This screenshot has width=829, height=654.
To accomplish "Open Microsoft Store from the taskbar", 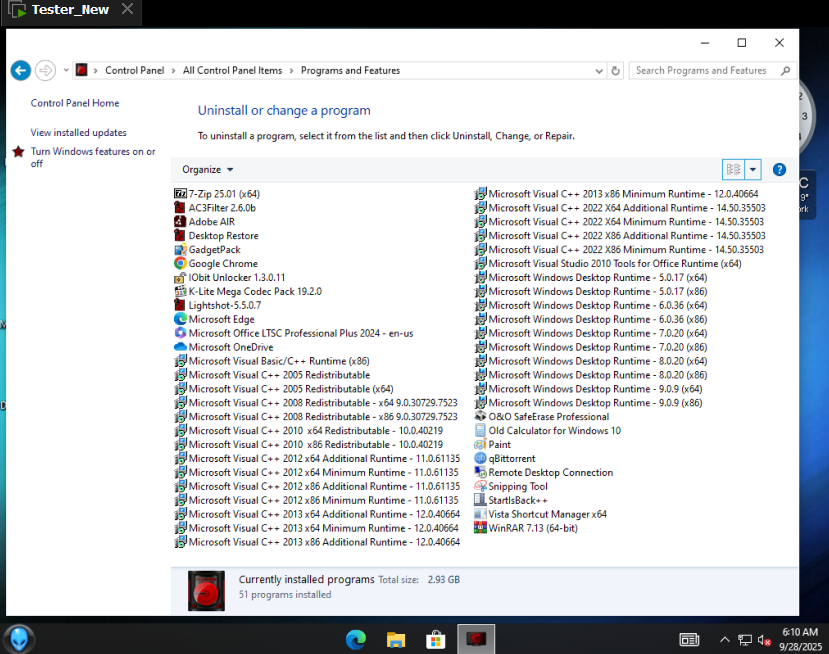I will [x=436, y=640].
